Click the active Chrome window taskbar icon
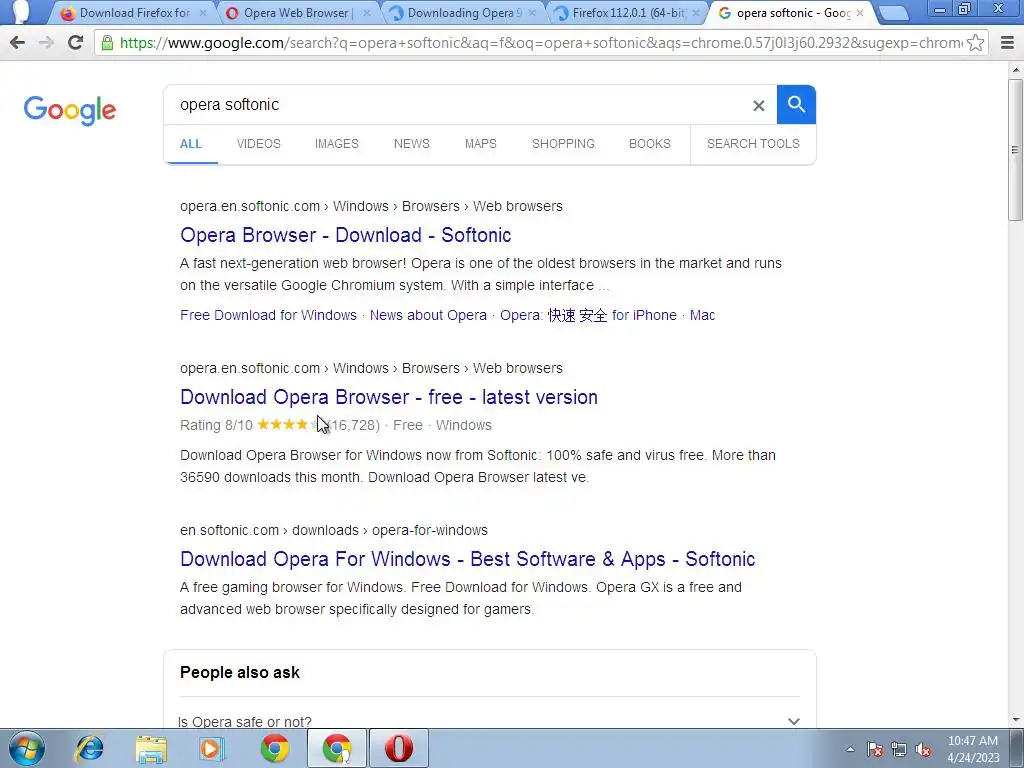 [337, 748]
